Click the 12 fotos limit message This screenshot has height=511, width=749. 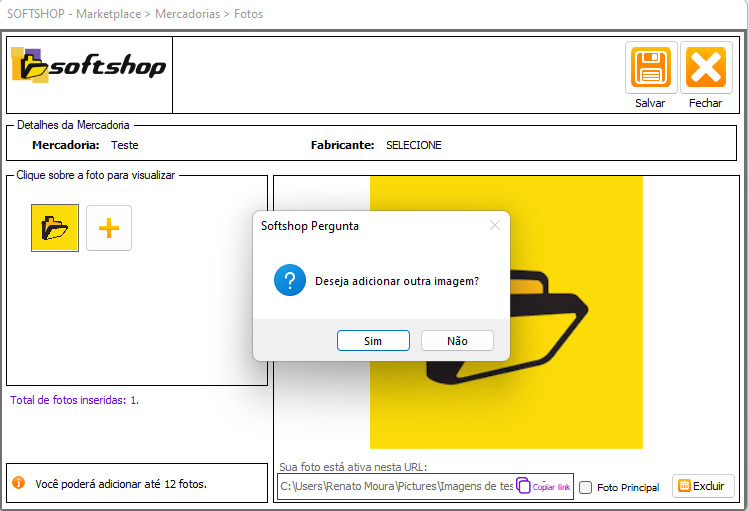click(121, 484)
